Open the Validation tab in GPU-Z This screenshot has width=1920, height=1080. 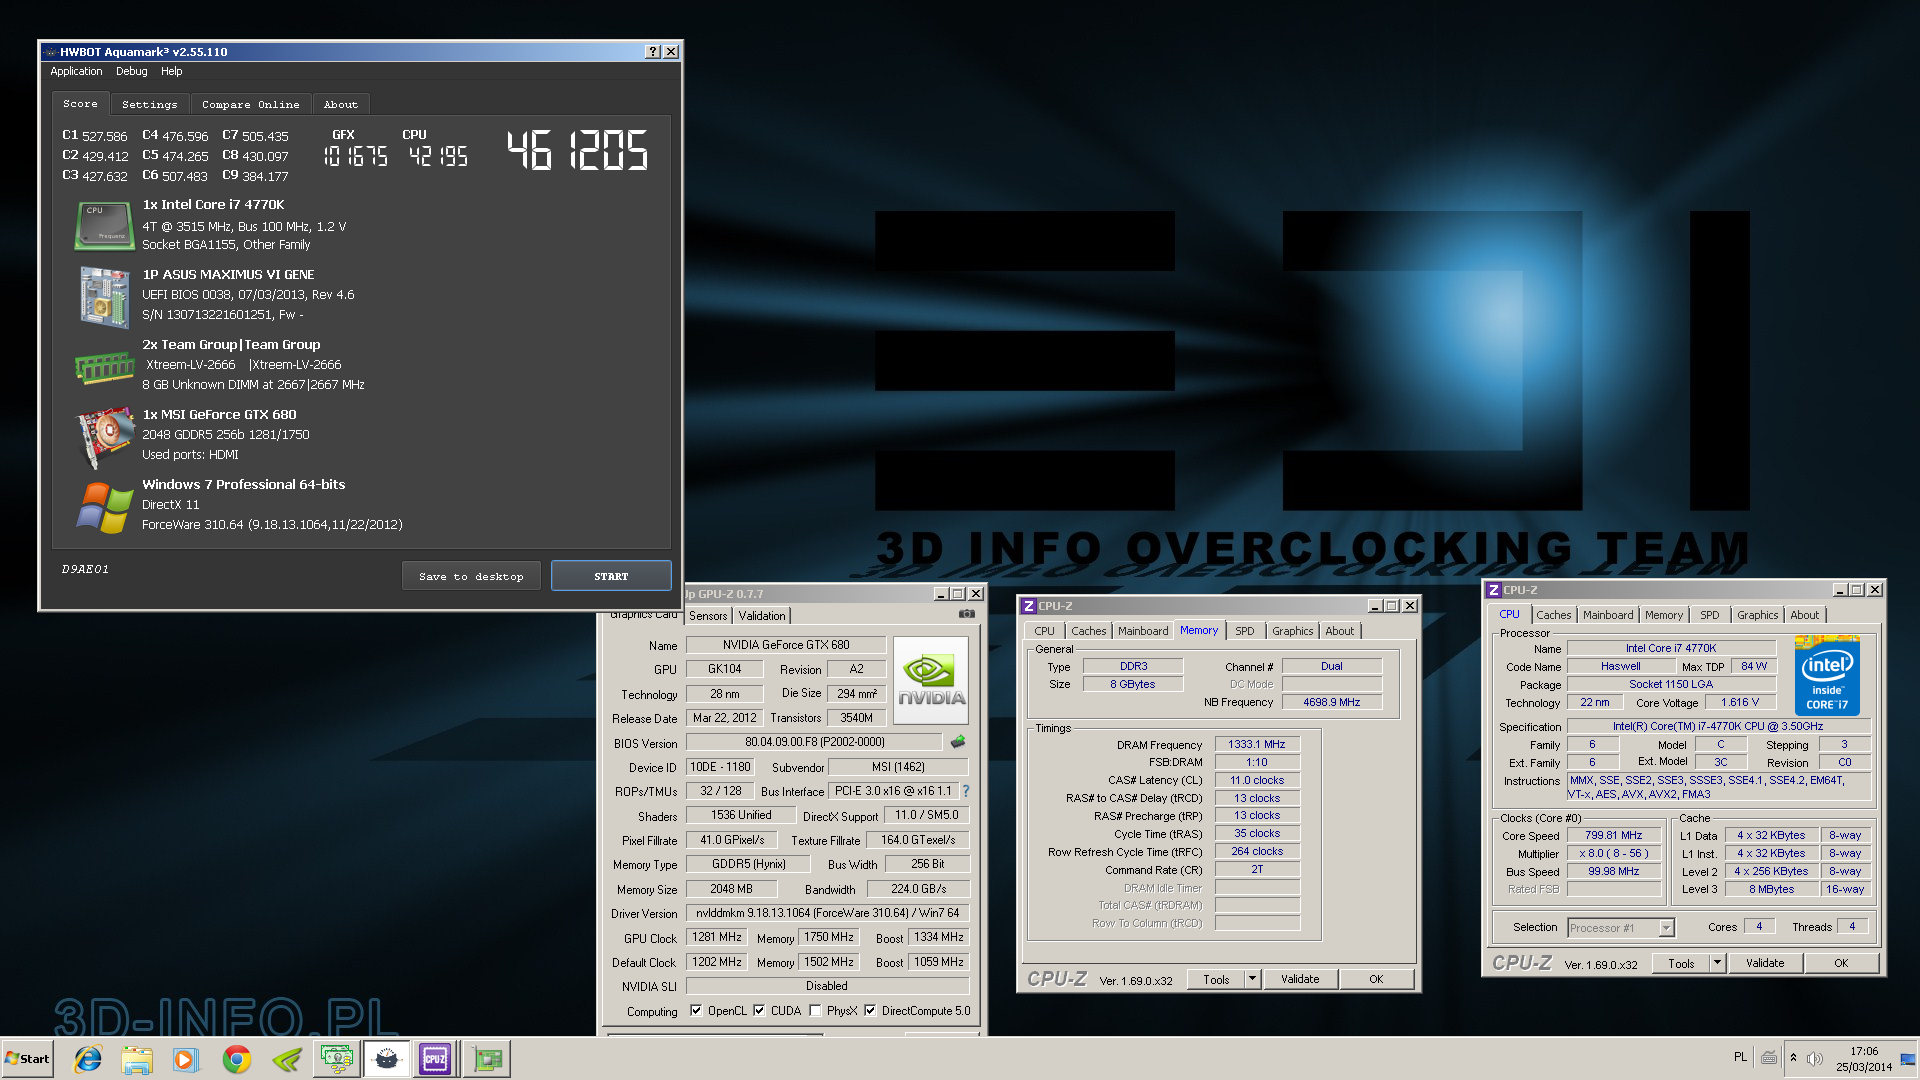762,616
